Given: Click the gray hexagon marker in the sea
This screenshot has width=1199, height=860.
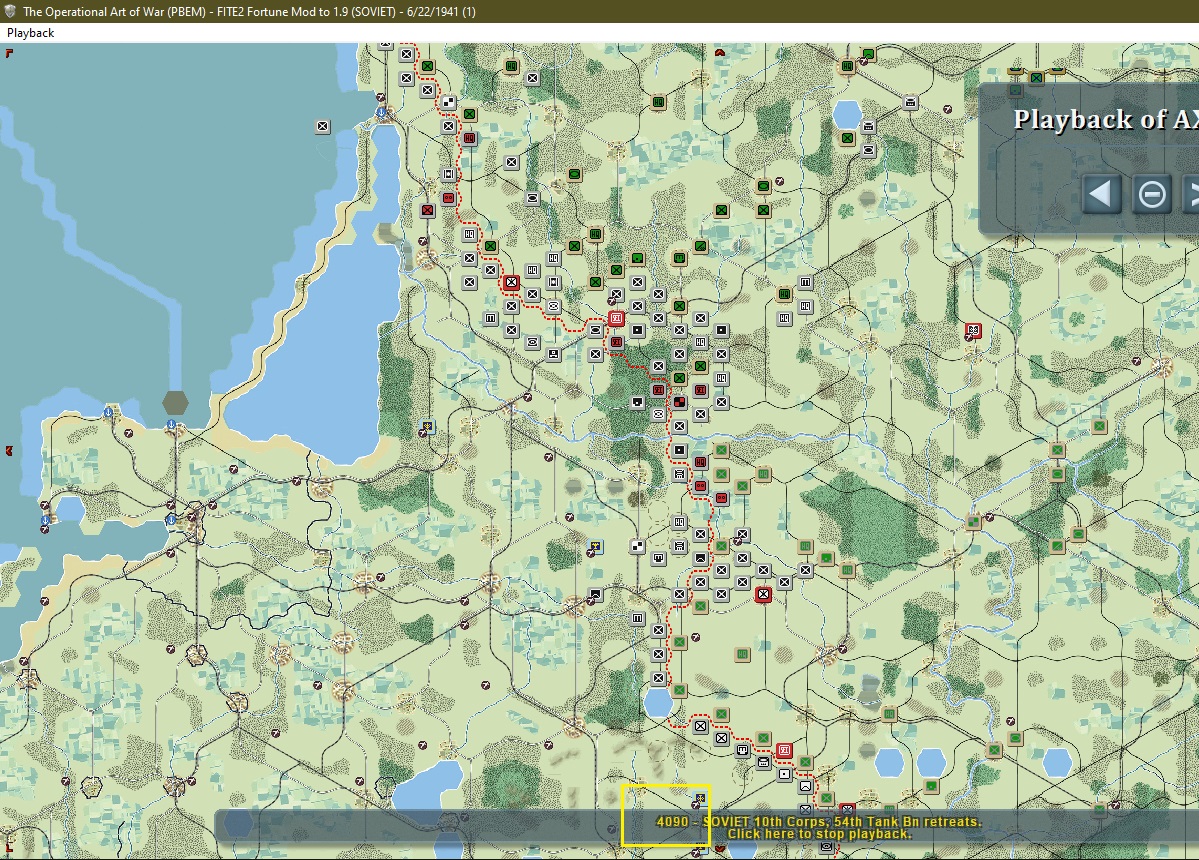Looking at the screenshot, I should pos(175,402).
